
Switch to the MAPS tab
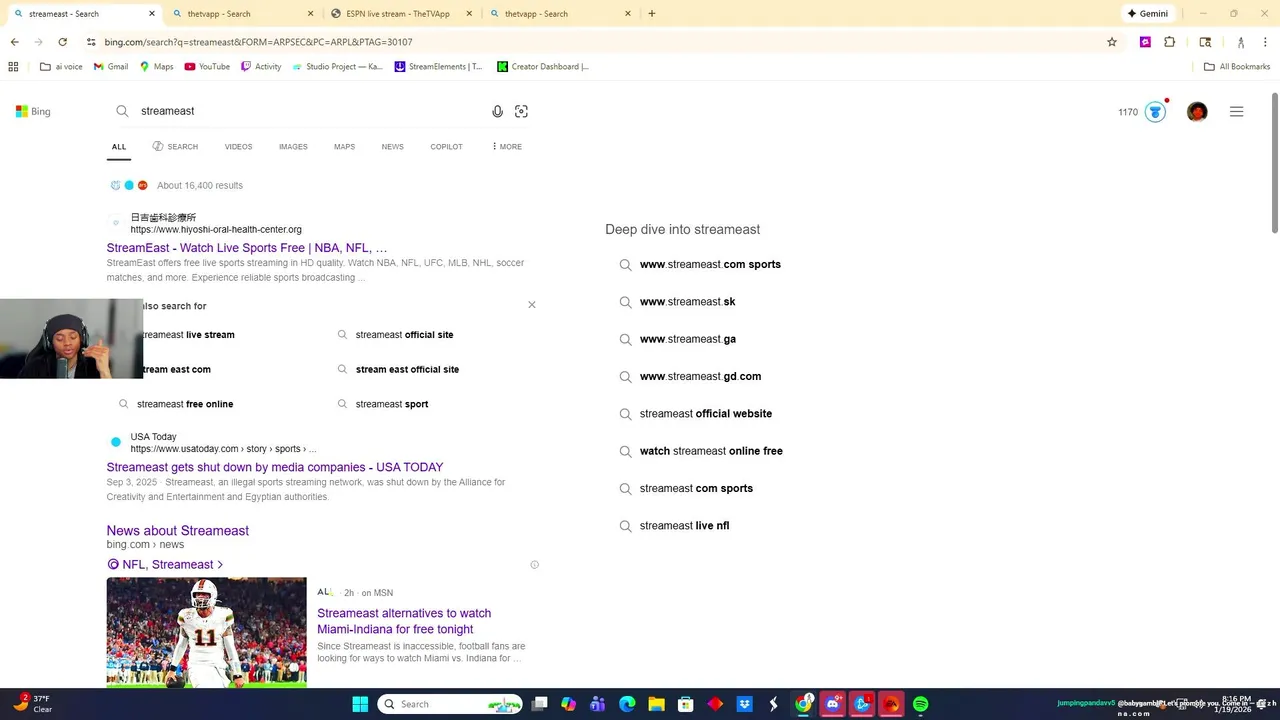point(344,147)
